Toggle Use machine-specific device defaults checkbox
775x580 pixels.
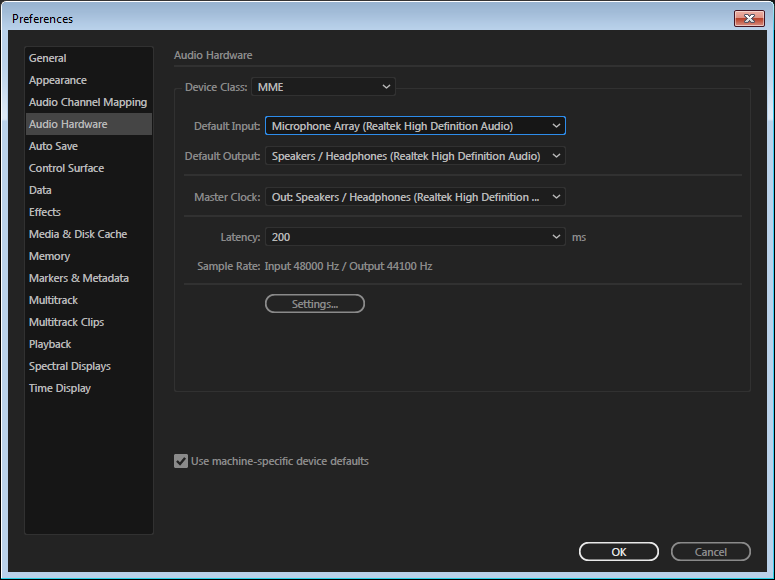coord(181,461)
